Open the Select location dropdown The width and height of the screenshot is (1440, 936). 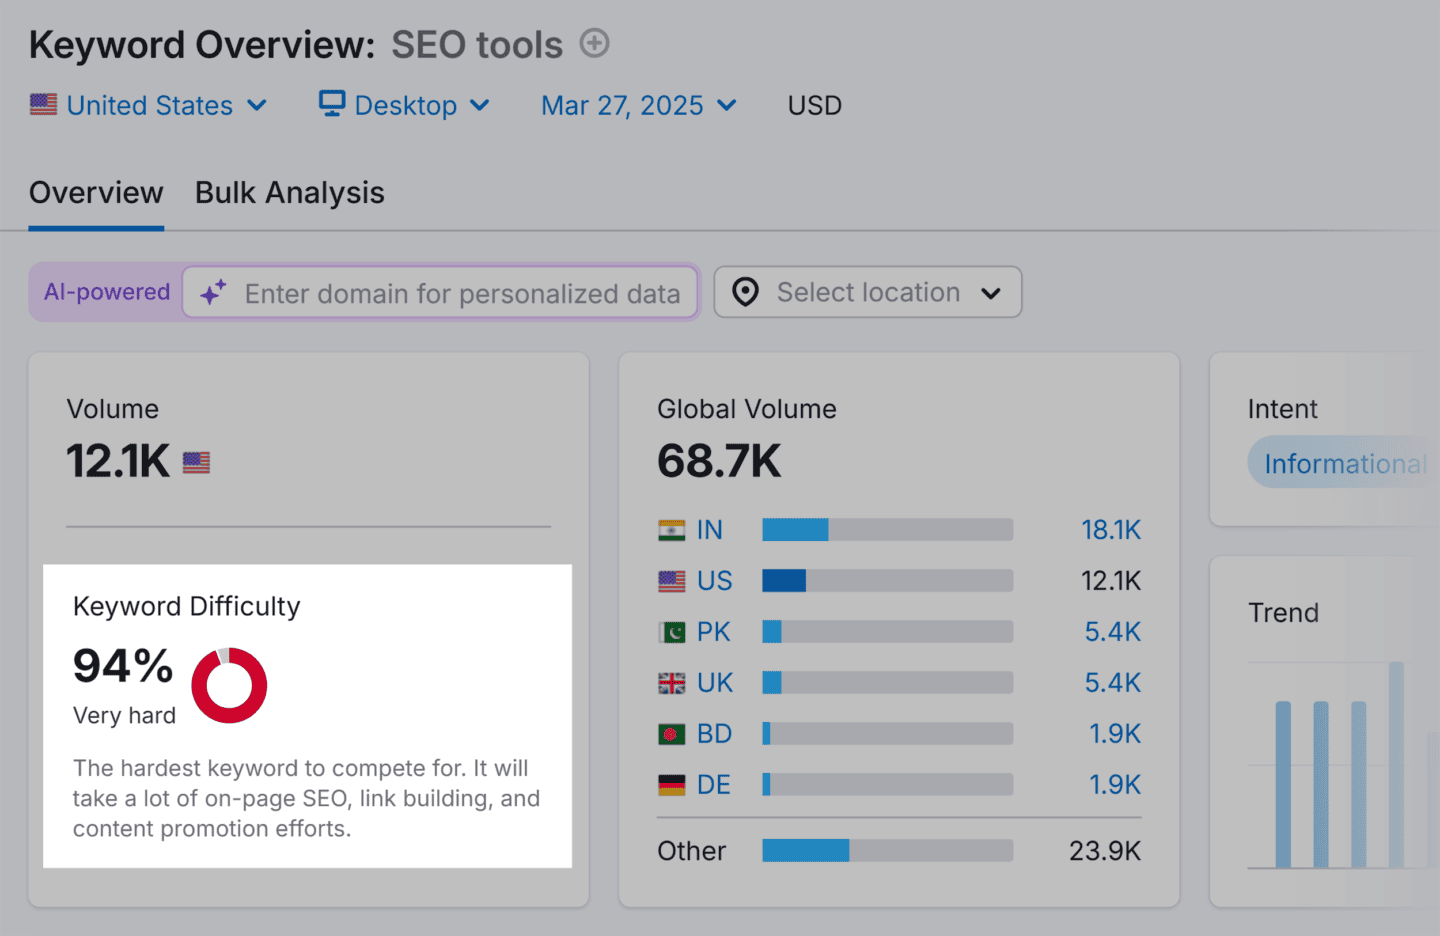pyautogui.click(x=868, y=292)
